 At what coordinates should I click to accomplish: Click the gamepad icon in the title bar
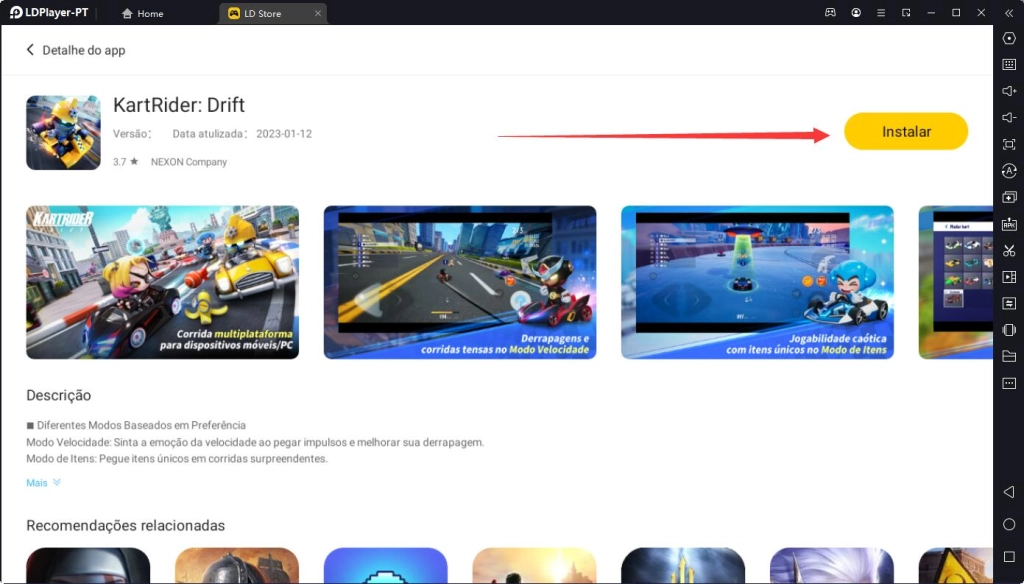pos(830,13)
